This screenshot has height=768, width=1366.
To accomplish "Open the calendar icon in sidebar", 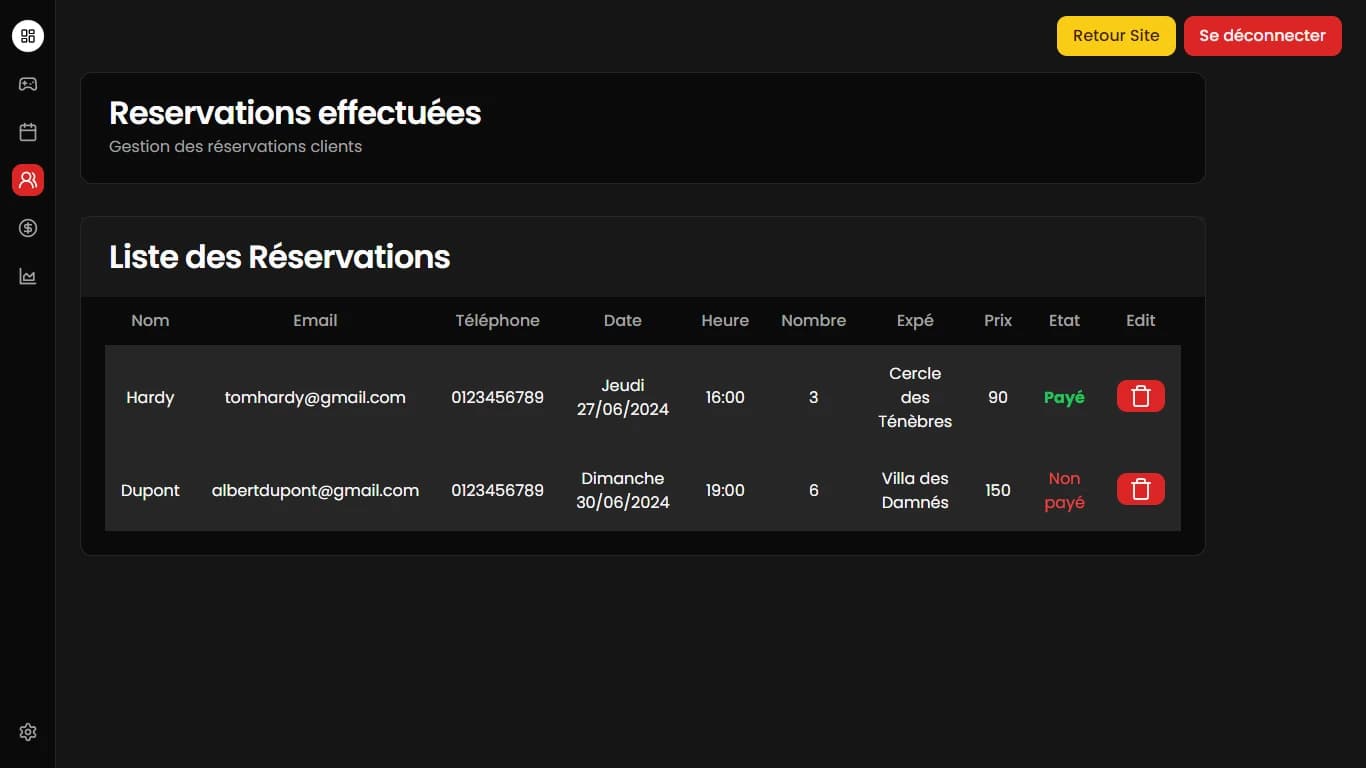I will point(28,132).
